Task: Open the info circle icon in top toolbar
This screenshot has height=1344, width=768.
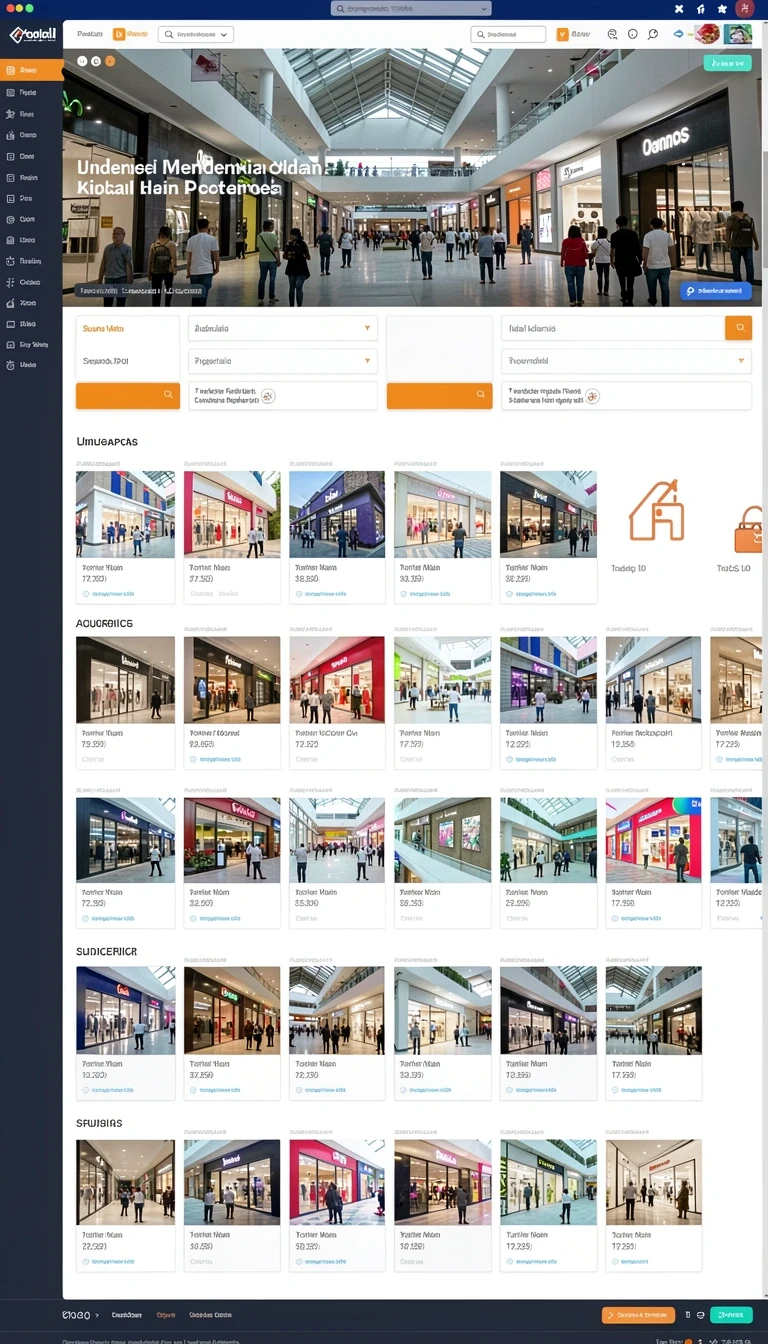Action: tap(633, 34)
